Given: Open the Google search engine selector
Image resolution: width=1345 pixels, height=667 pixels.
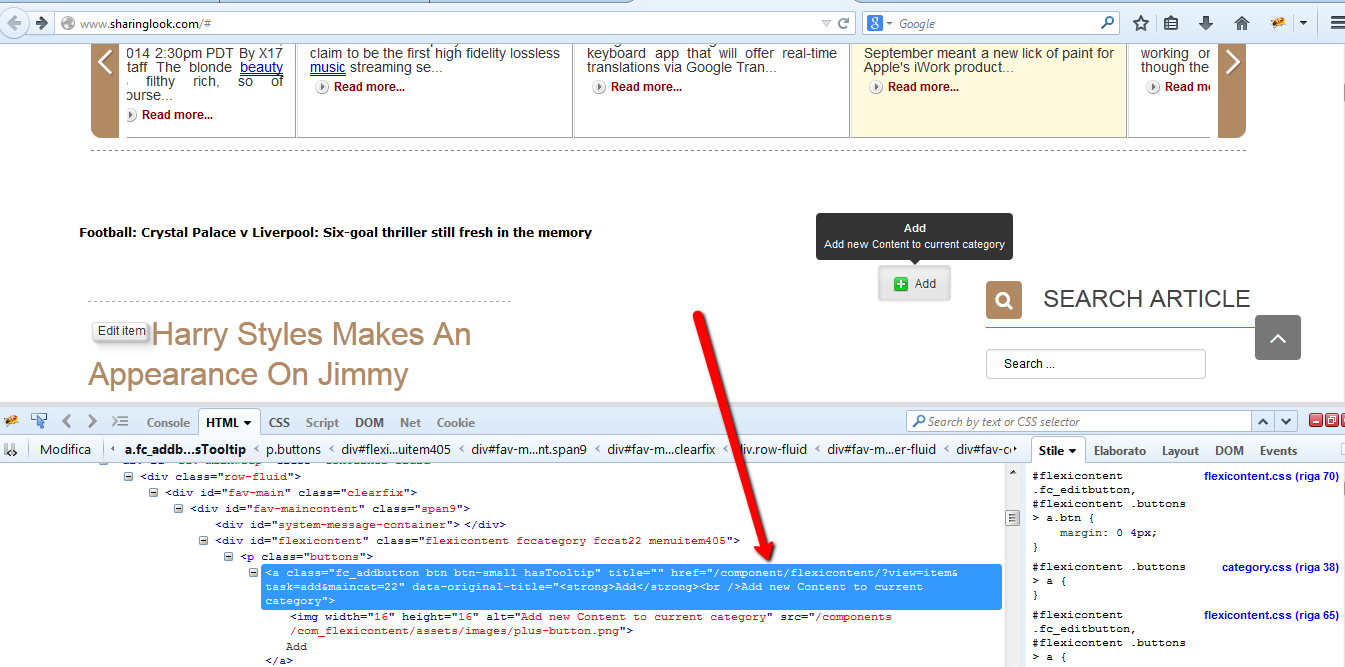Looking at the screenshot, I should (x=877, y=23).
